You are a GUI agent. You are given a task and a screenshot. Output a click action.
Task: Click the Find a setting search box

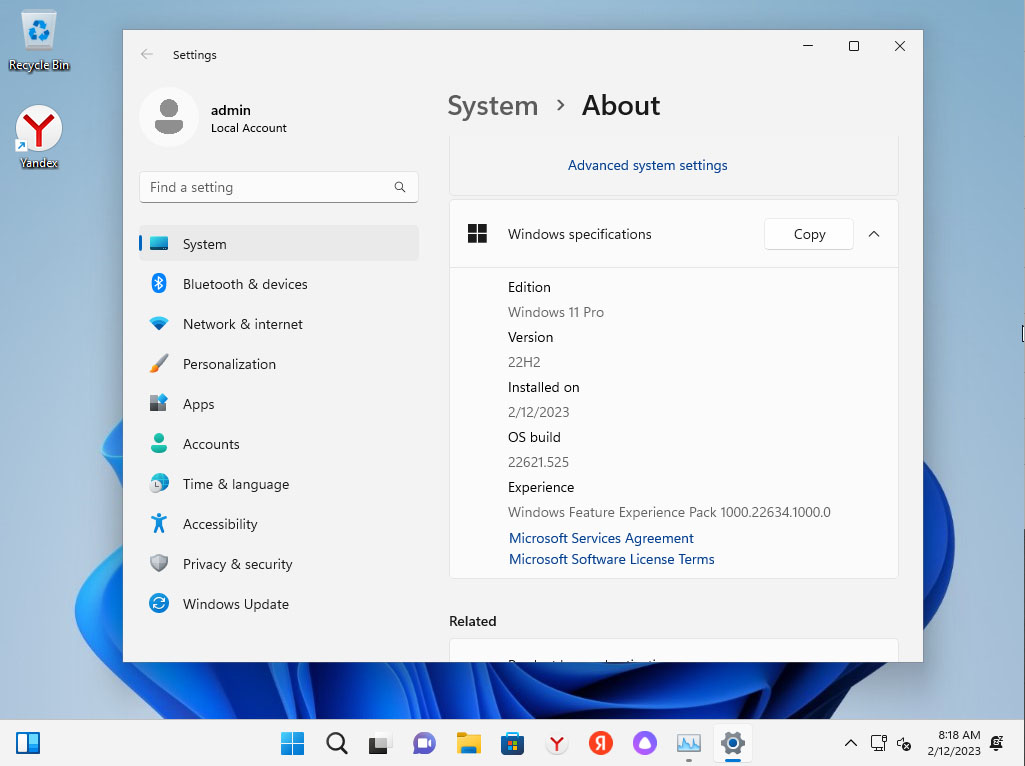pos(270,187)
